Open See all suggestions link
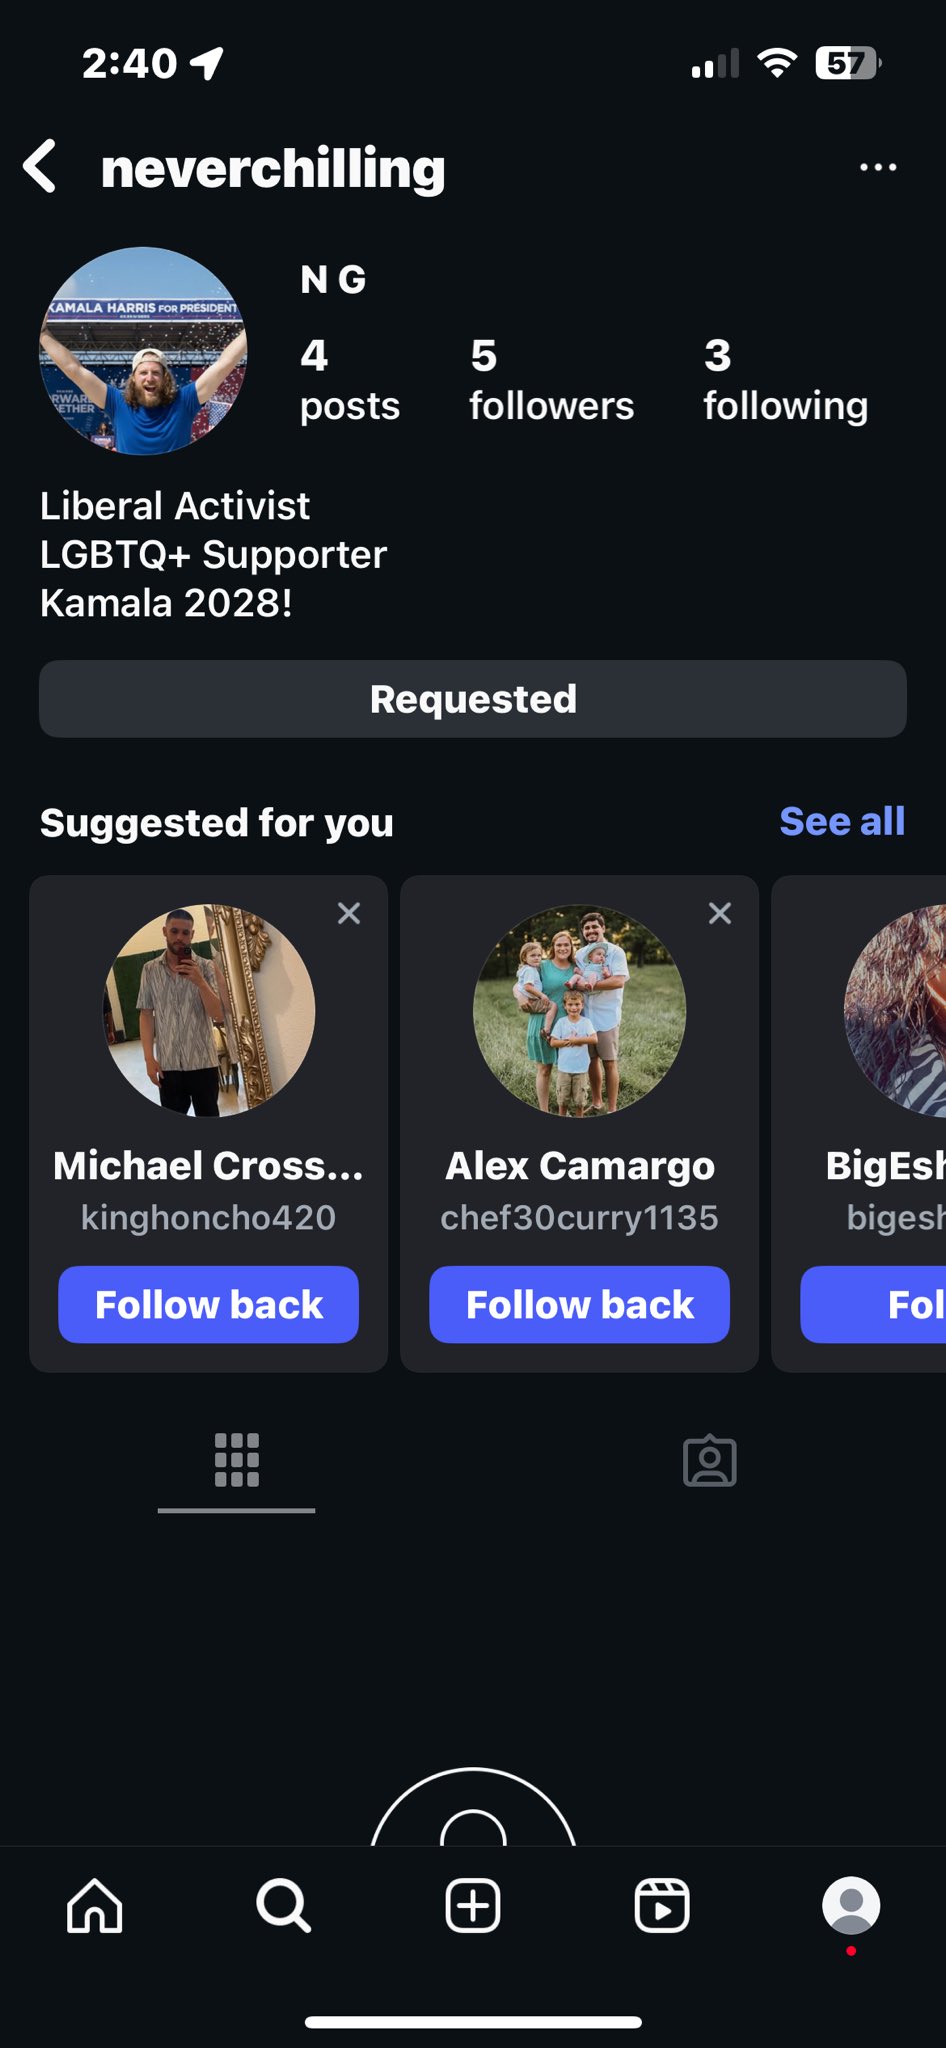946x2048 pixels. click(x=841, y=821)
